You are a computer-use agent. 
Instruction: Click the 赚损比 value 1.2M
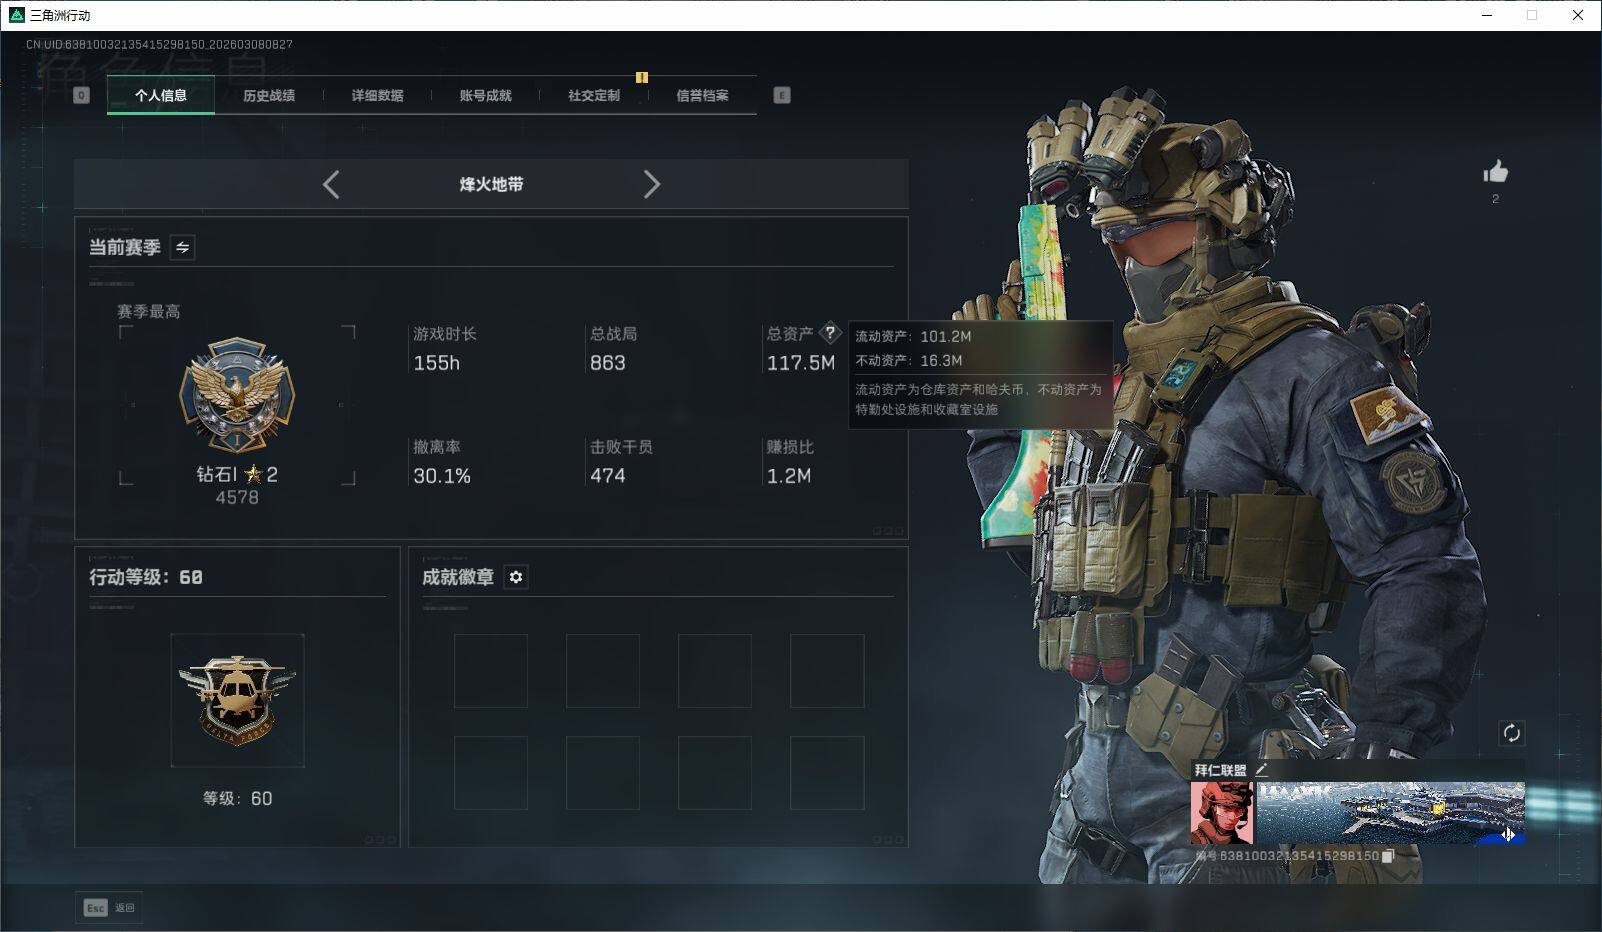click(x=789, y=476)
